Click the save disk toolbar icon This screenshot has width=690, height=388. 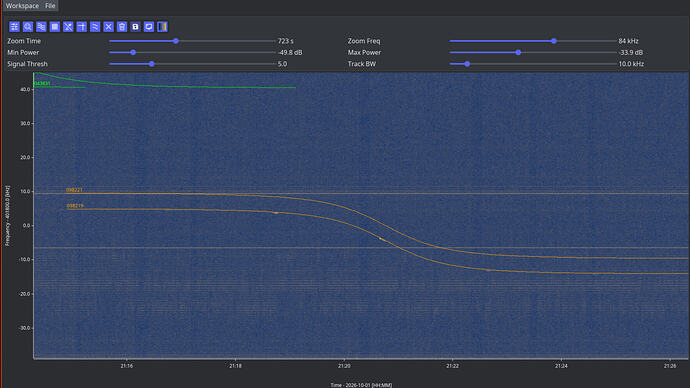136,27
